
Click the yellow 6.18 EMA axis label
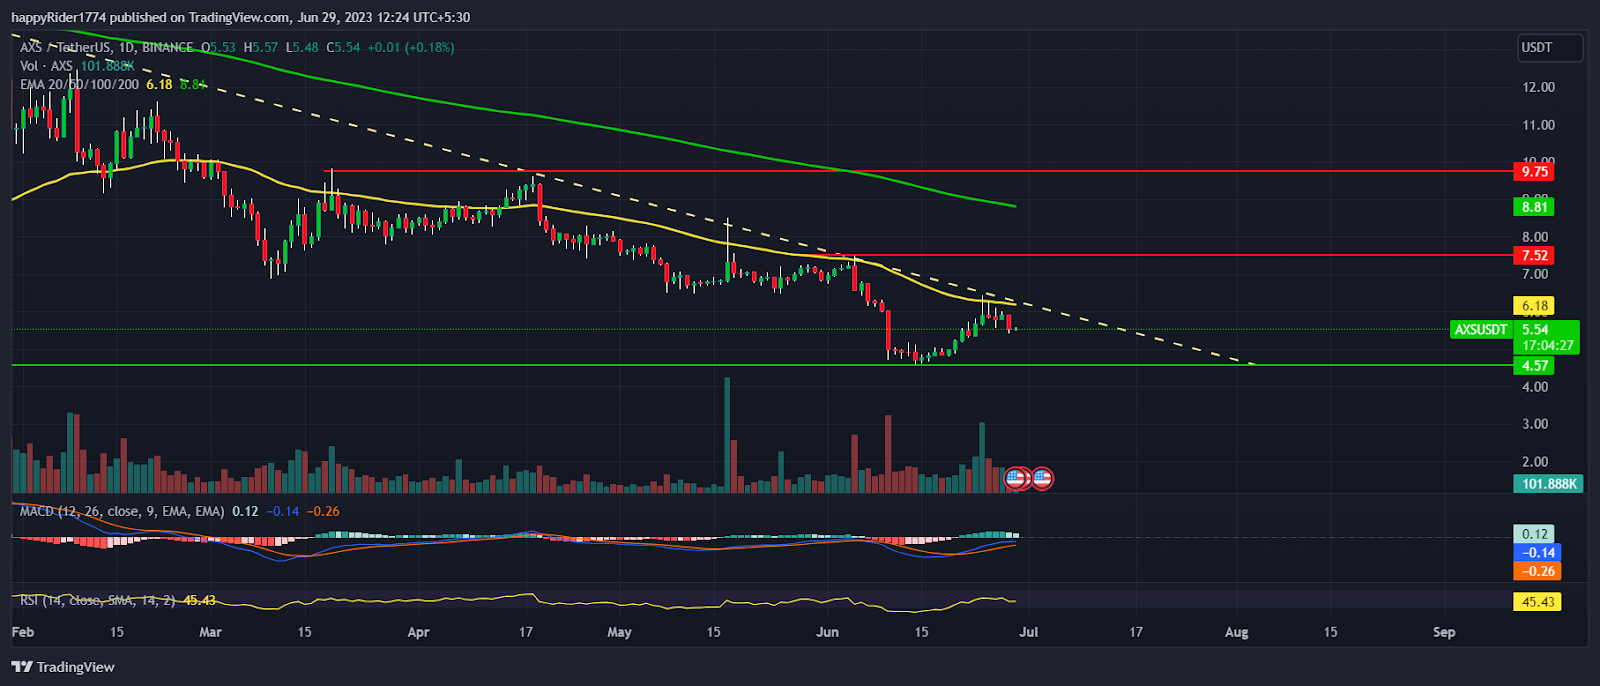pos(1534,306)
